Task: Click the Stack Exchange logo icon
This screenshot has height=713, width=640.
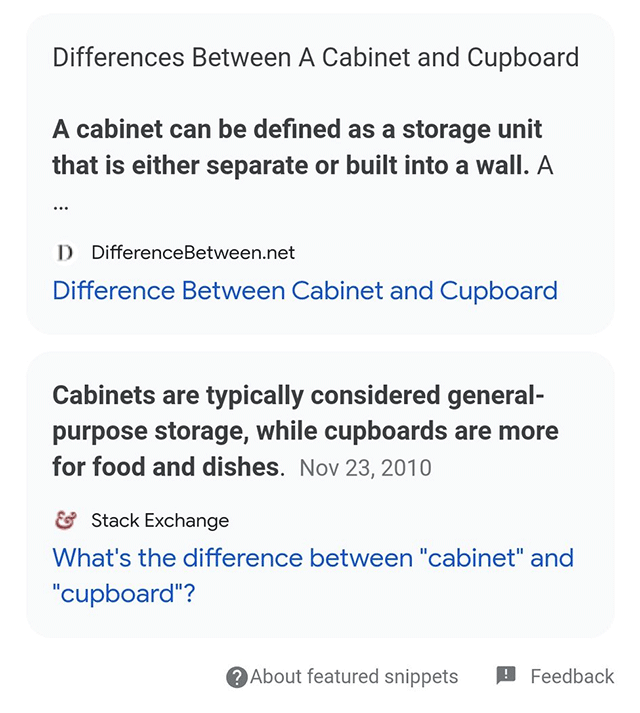Action: point(66,520)
